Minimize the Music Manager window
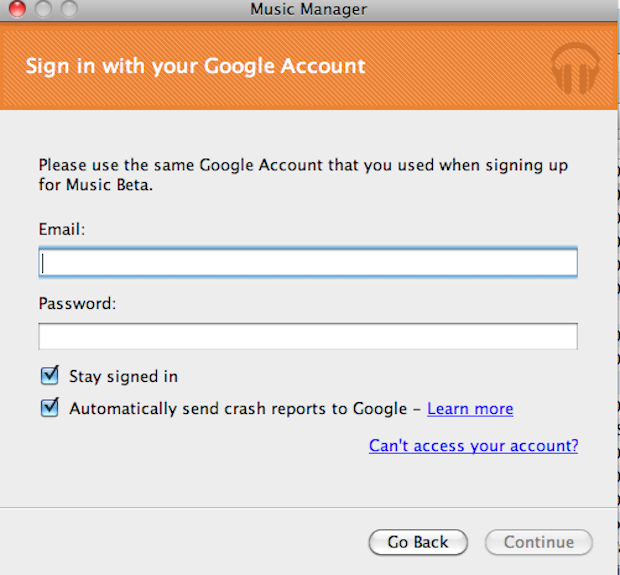 (x=43, y=9)
